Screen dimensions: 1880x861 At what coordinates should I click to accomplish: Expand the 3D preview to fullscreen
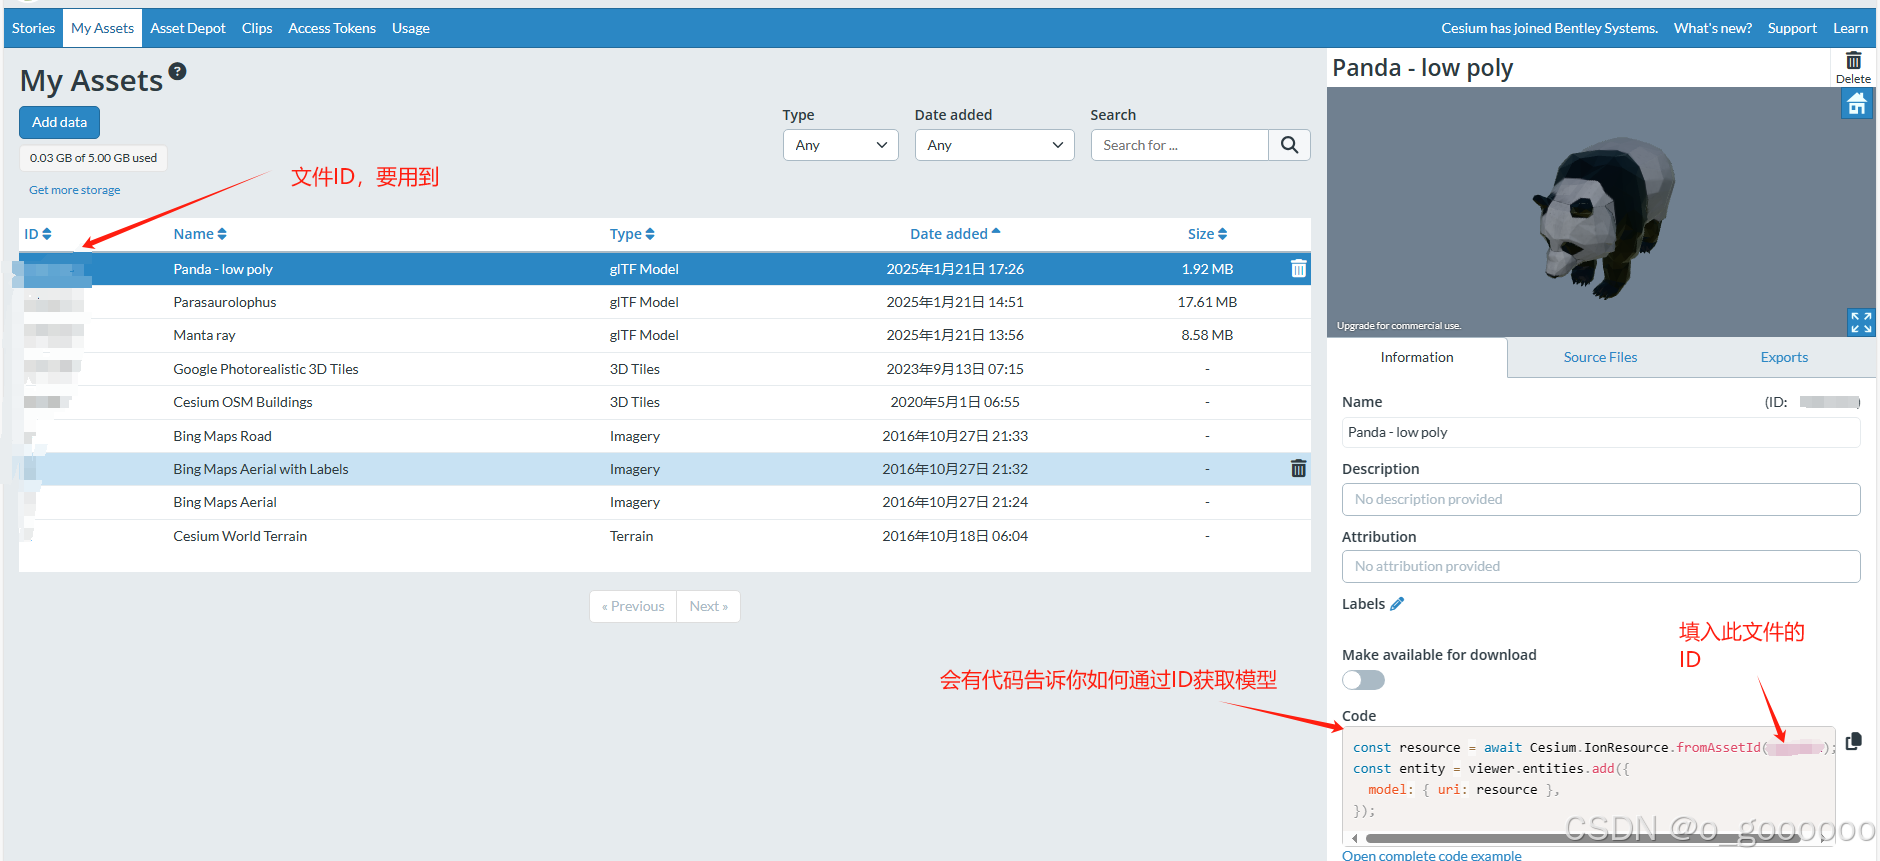(1861, 322)
